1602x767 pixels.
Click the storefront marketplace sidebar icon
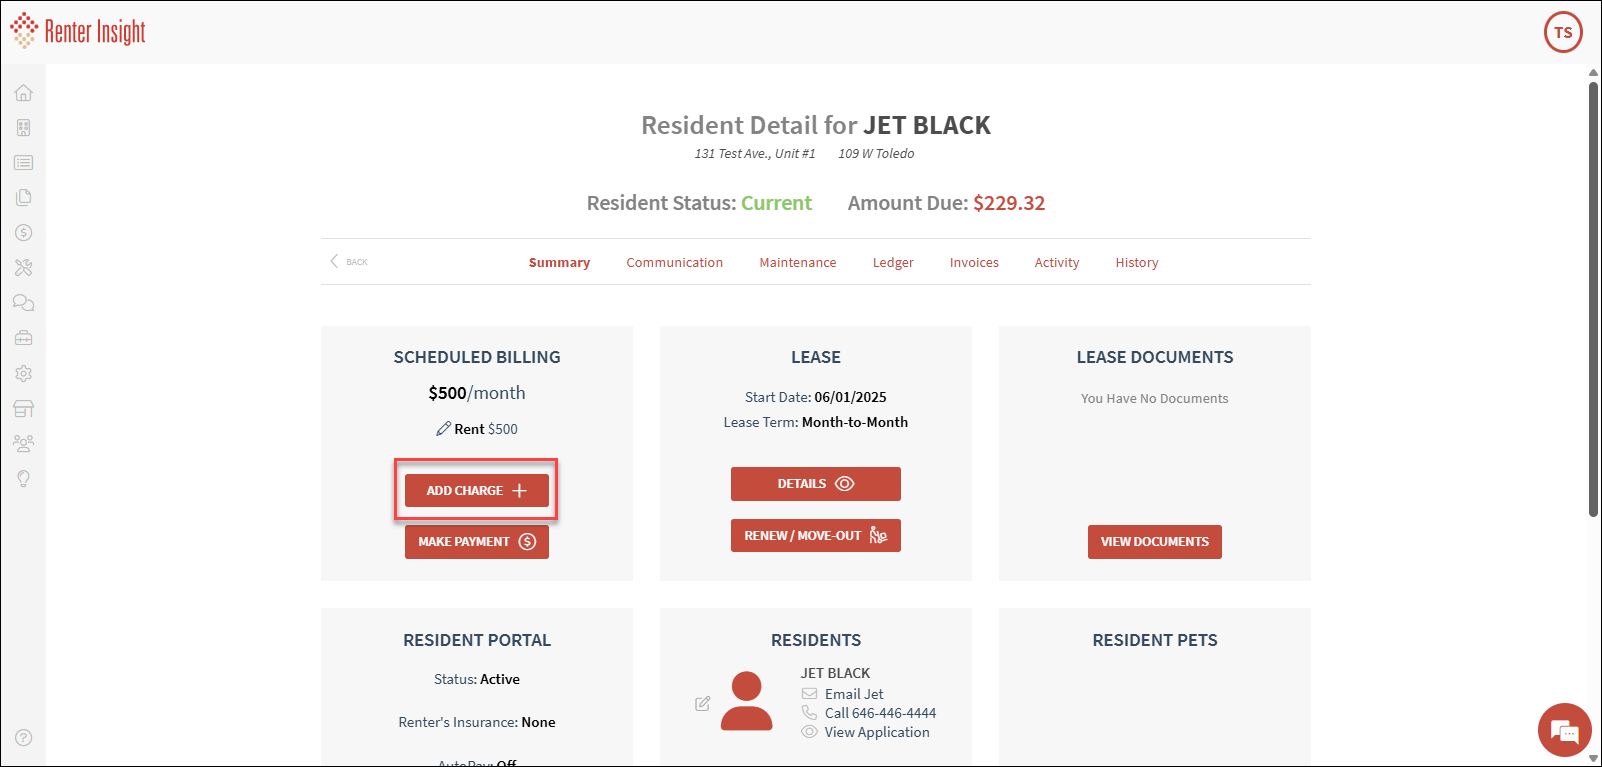click(x=24, y=409)
